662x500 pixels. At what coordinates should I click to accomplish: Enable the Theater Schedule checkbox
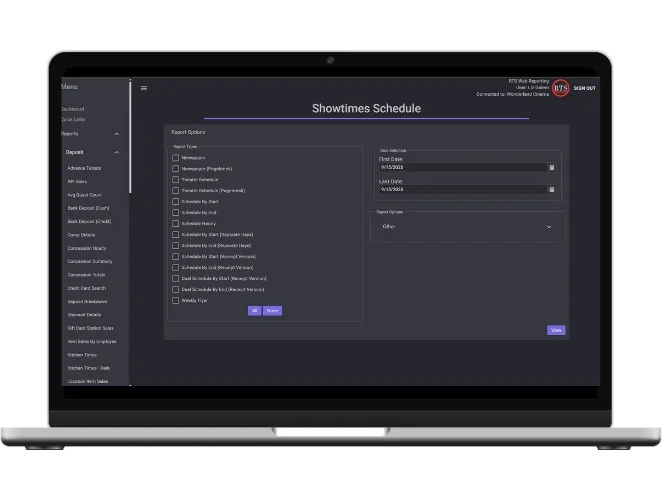coord(176,179)
